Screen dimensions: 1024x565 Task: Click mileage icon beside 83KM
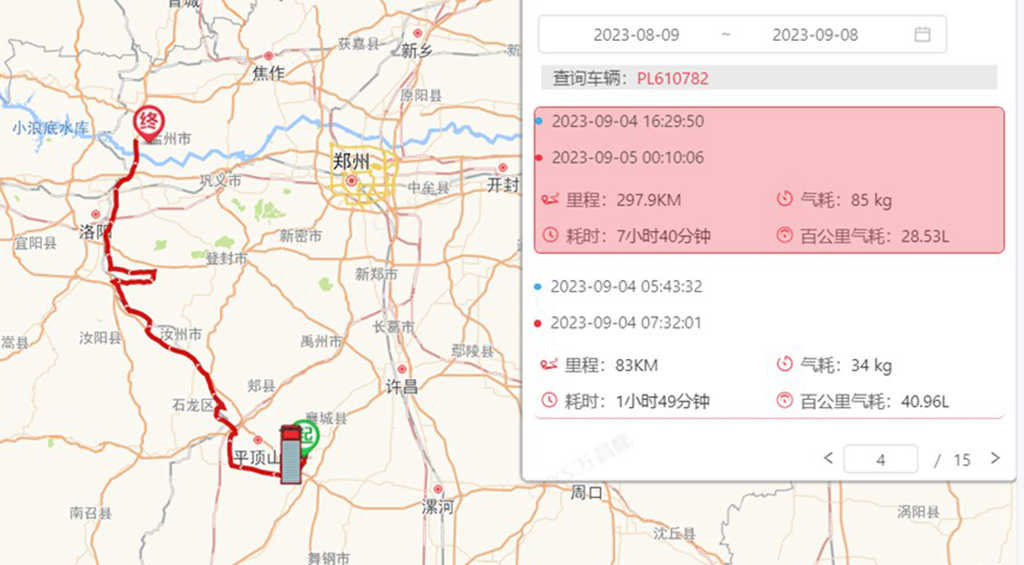[x=549, y=365]
